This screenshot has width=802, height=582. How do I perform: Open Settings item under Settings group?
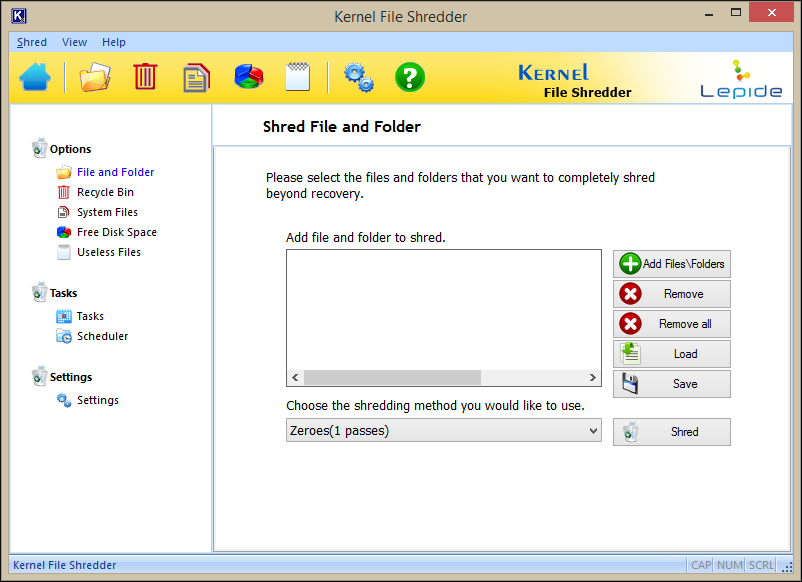[98, 400]
